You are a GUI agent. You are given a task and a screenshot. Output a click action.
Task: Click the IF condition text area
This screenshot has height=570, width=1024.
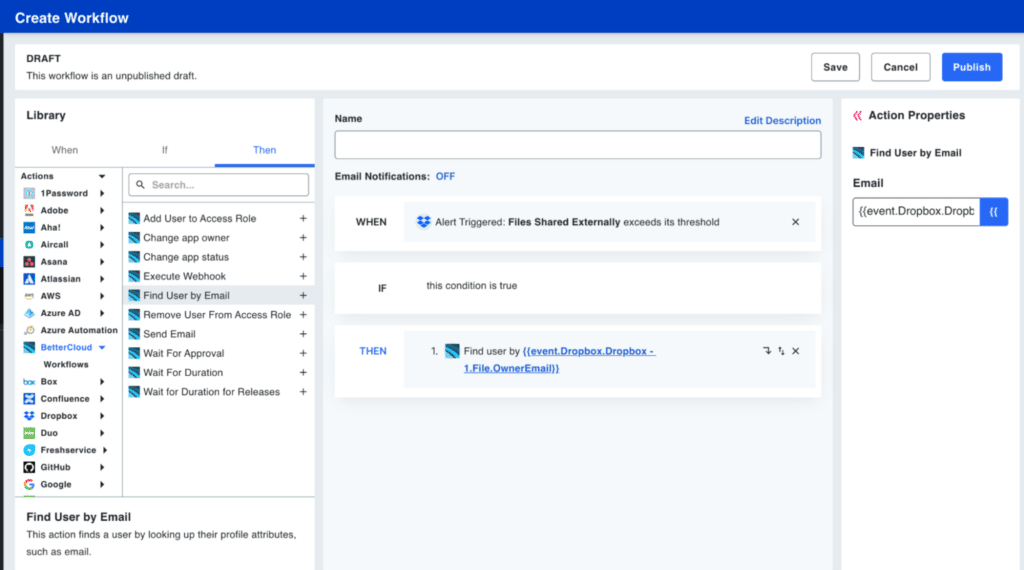(x=472, y=286)
